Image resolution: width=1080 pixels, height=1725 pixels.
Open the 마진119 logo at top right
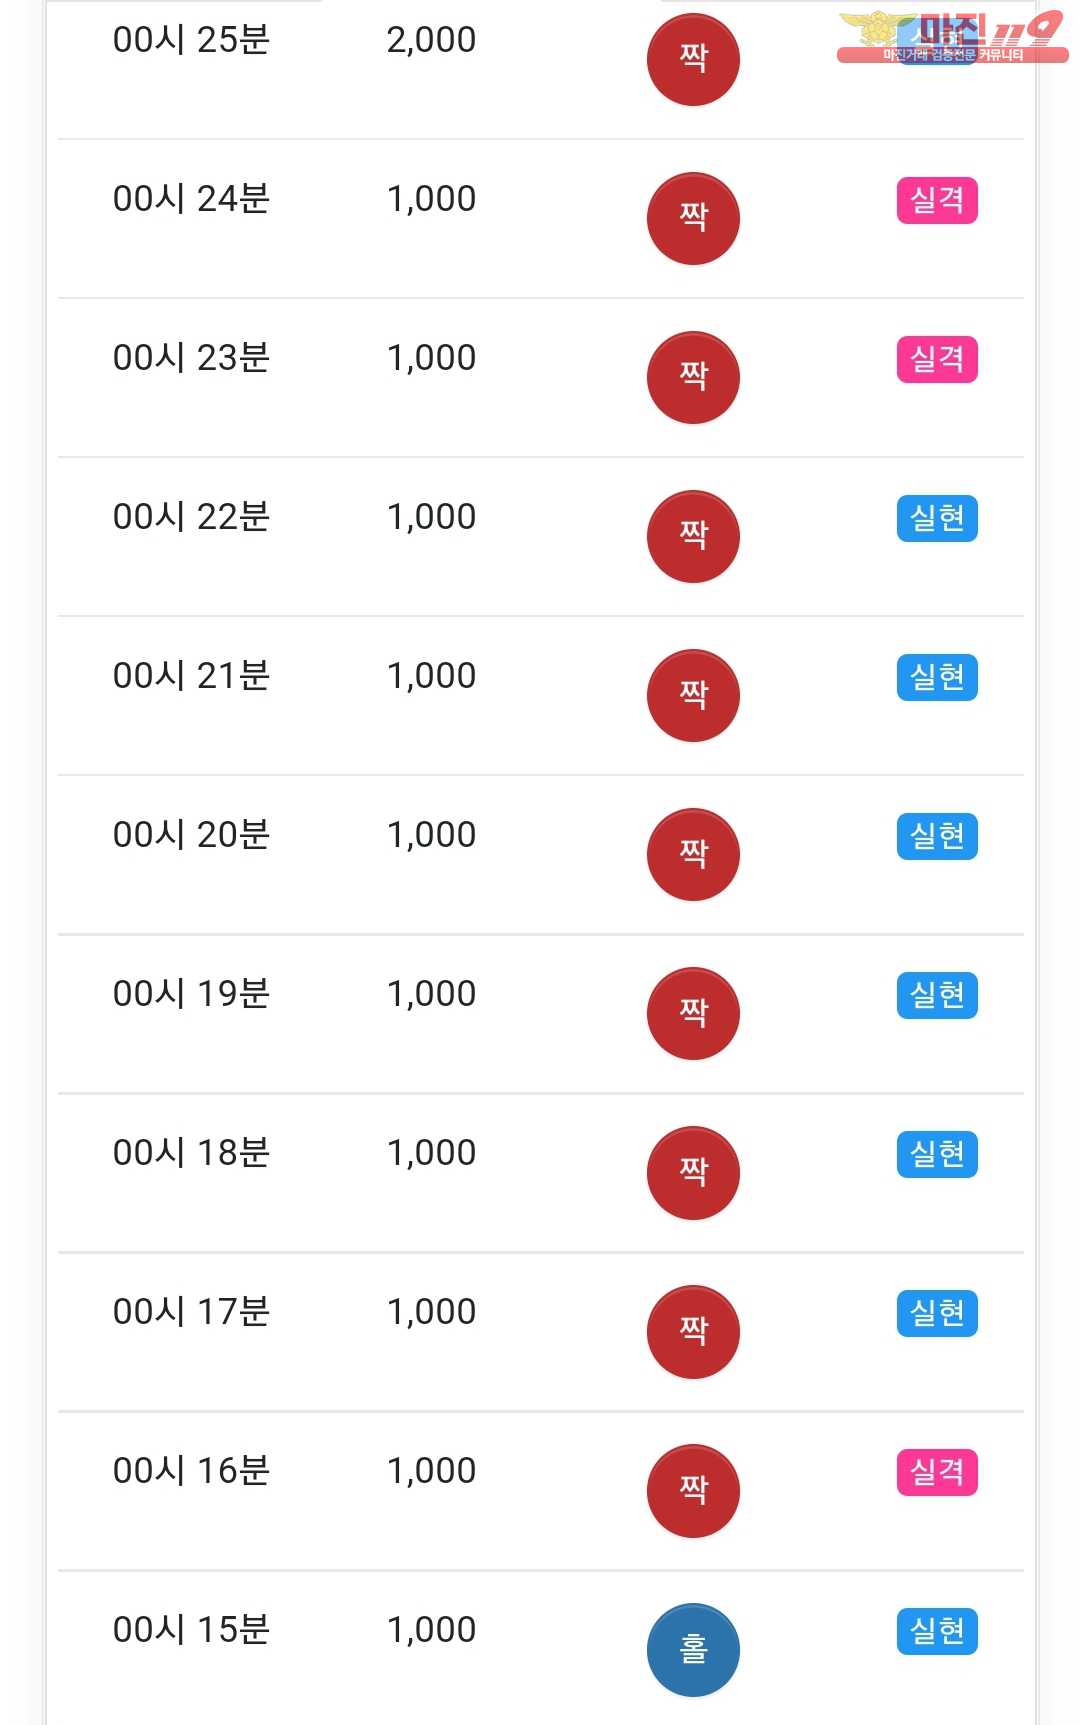click(x=951, y=37)
